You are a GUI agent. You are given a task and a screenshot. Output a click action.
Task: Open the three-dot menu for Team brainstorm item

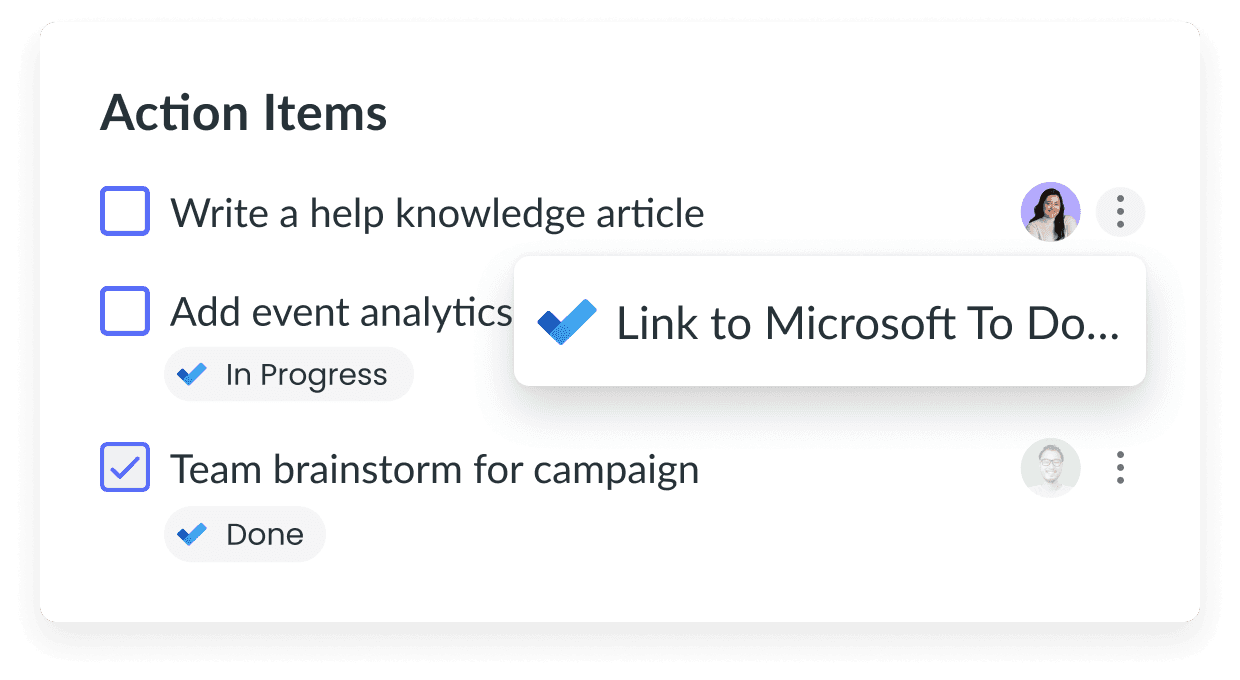pos(1120,468)
